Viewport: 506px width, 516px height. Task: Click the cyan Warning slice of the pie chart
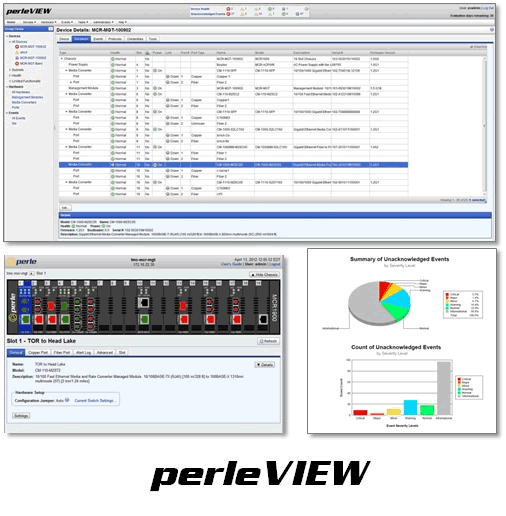398,299
